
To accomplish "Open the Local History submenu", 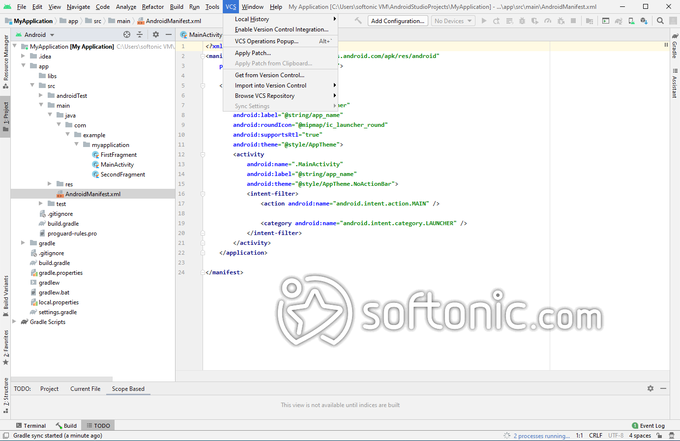I will coord(281,19).
